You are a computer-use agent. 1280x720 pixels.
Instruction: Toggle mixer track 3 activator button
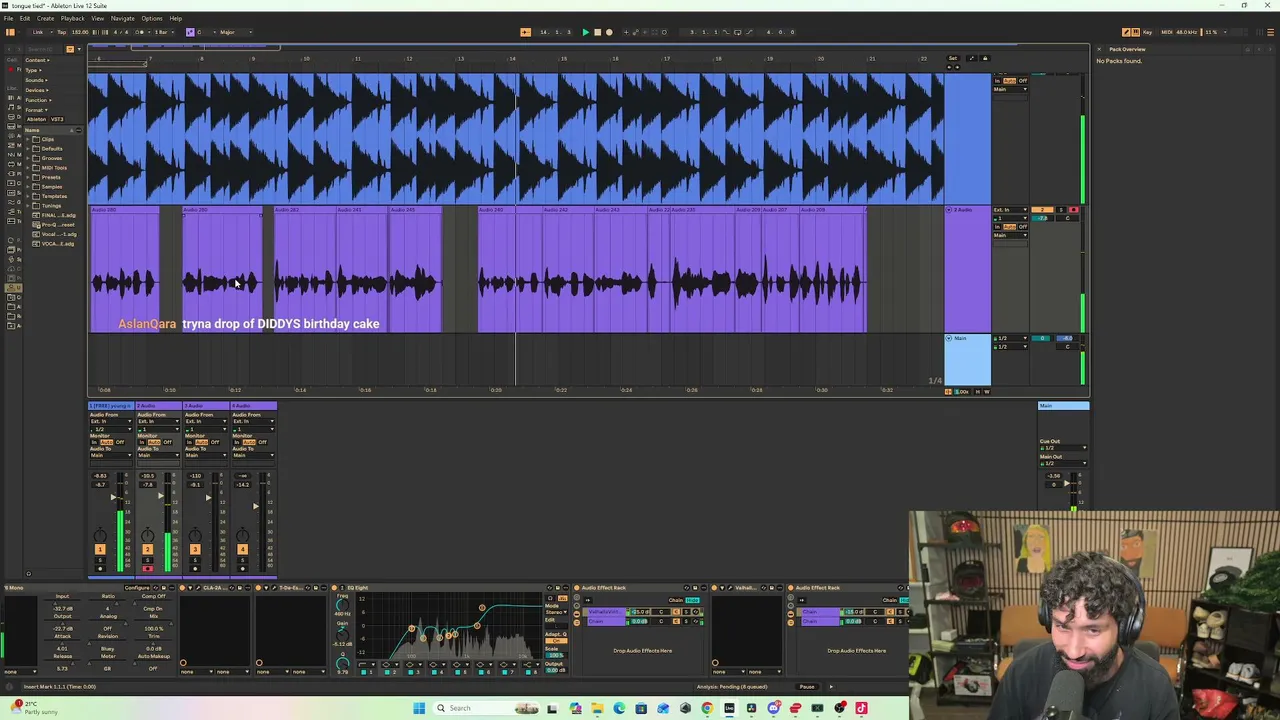coord(195,549)
